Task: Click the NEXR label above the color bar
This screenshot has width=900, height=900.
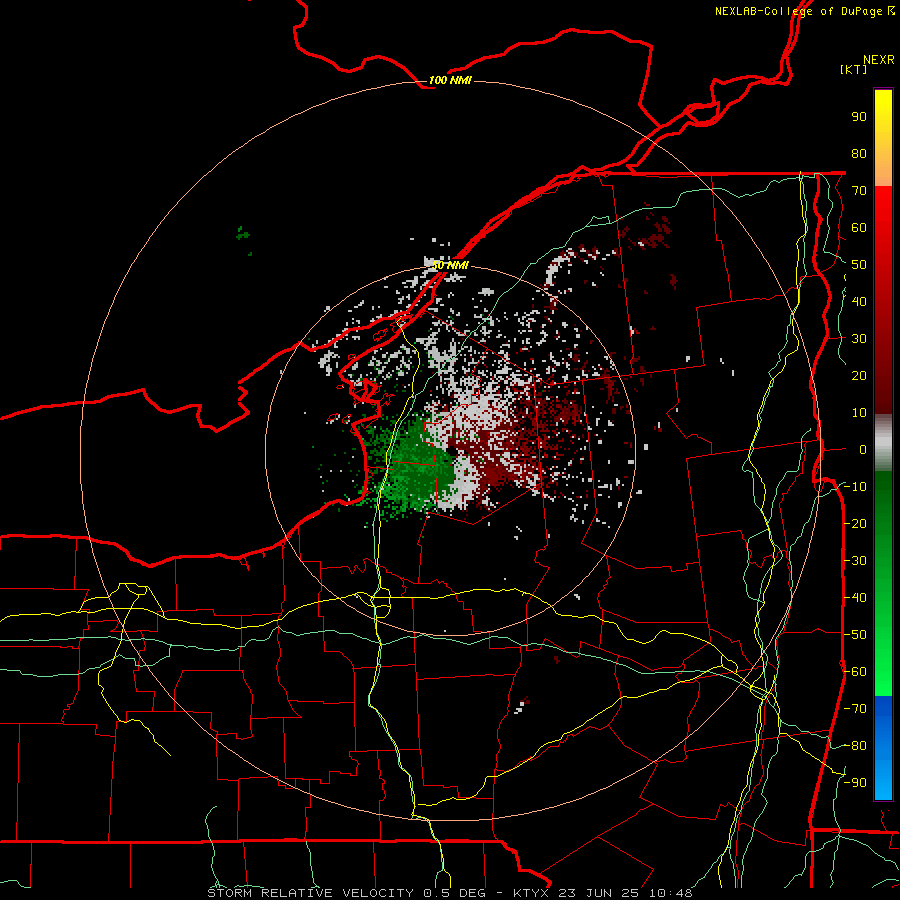Action: (878, 60)
